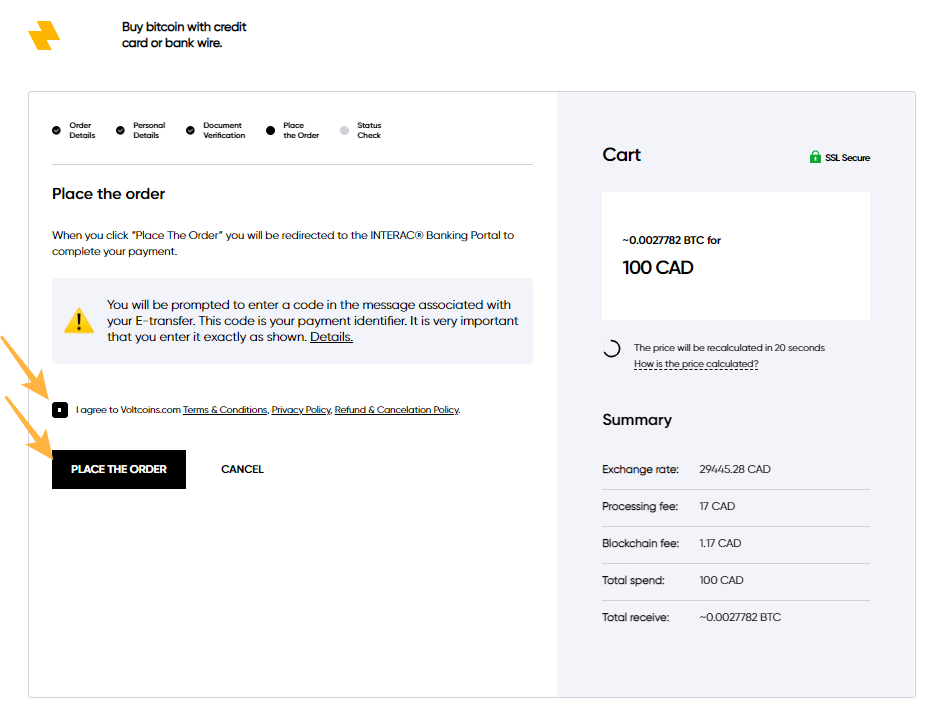The image size is (926, 709).
Task: Click the Total spend value 100 CAD
Action: point(721,580)
